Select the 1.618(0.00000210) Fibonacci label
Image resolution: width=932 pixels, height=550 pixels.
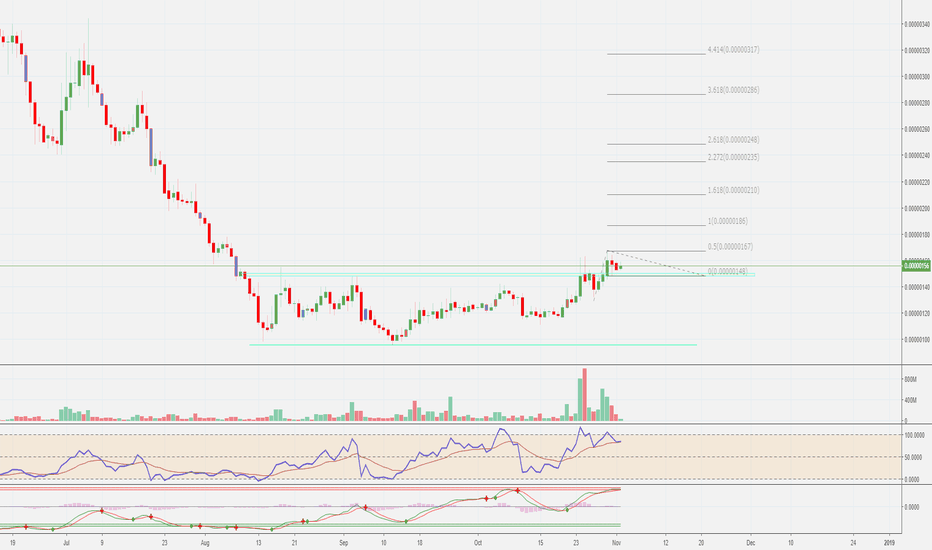(733, 191)
